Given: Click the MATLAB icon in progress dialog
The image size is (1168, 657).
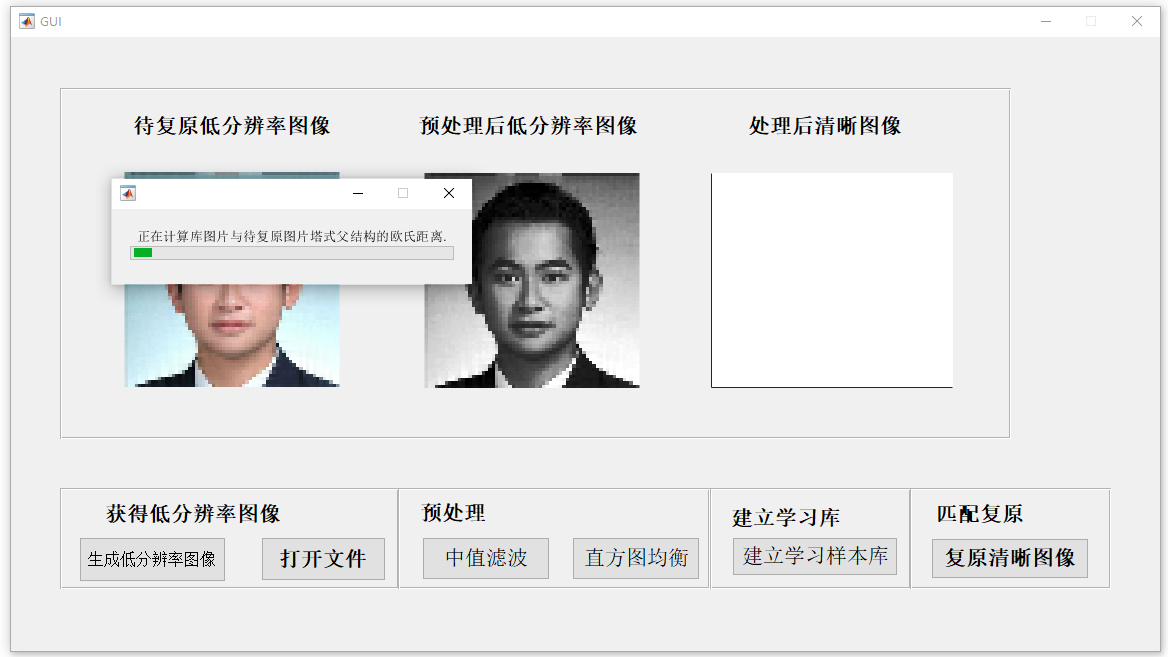Looking at the screenshot, I should tap(128, 194).
